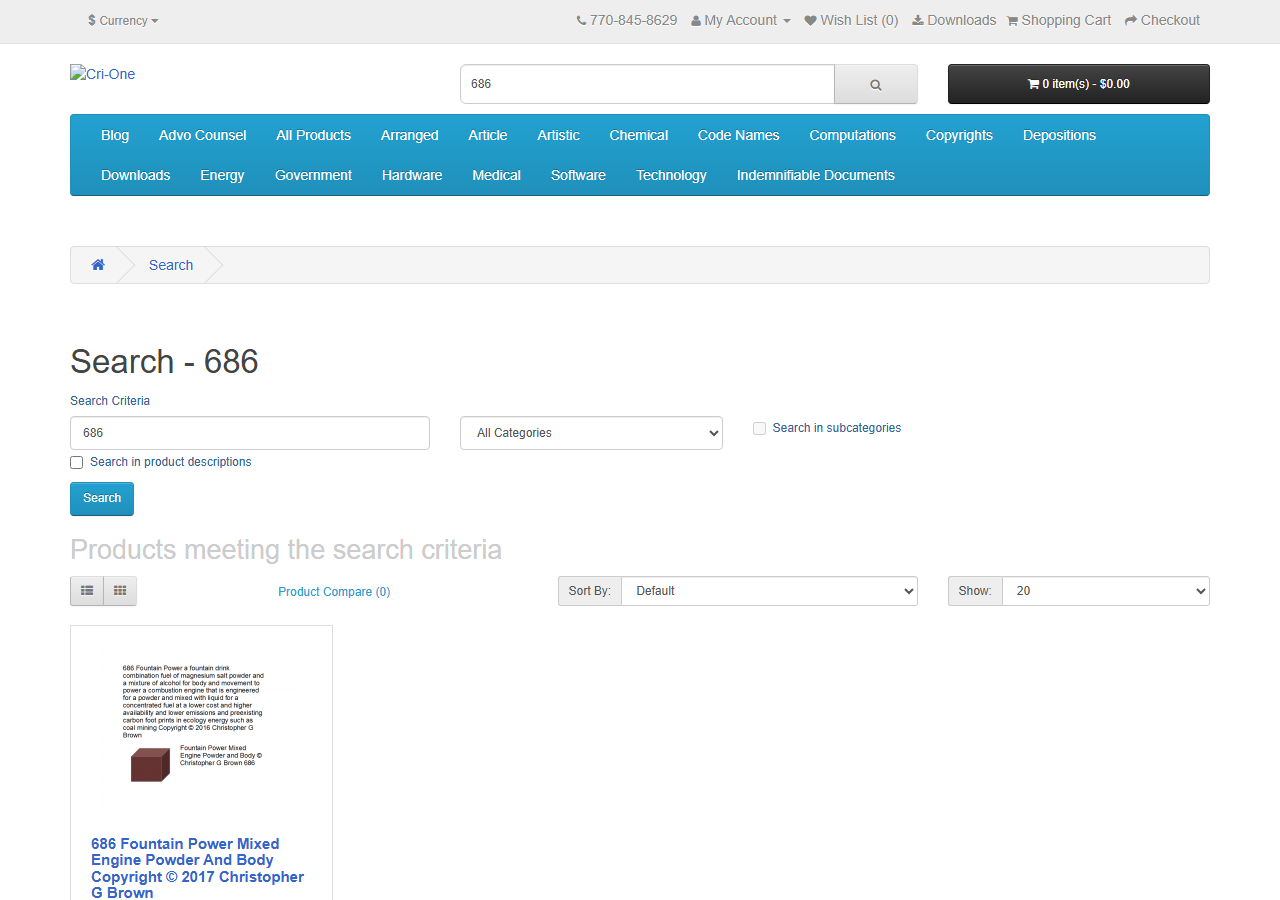Open Product Compare (0)
The image size is (1280, 900).
click(x=334, y=592)
